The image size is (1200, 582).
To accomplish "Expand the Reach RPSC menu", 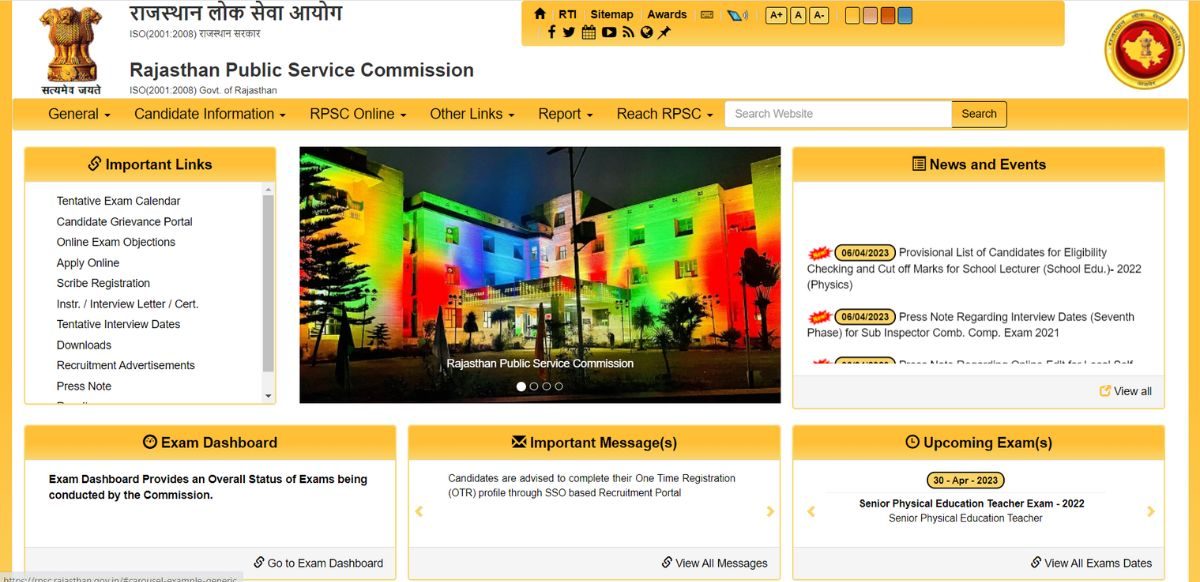I will (665, 114).
